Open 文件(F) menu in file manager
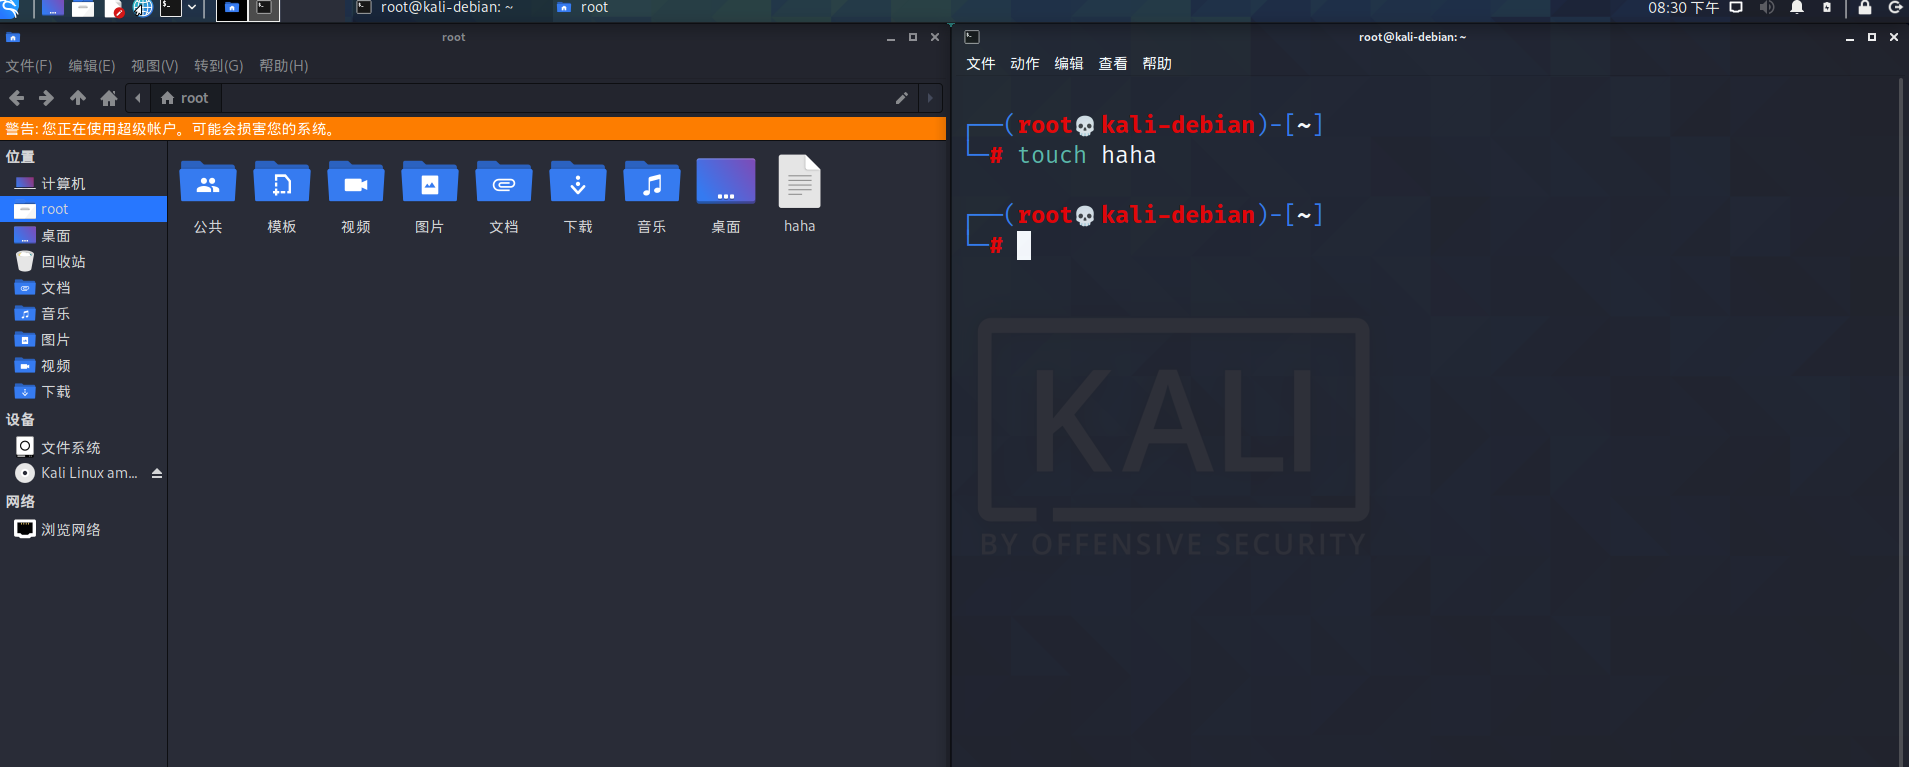 click(x=29, y=66)
